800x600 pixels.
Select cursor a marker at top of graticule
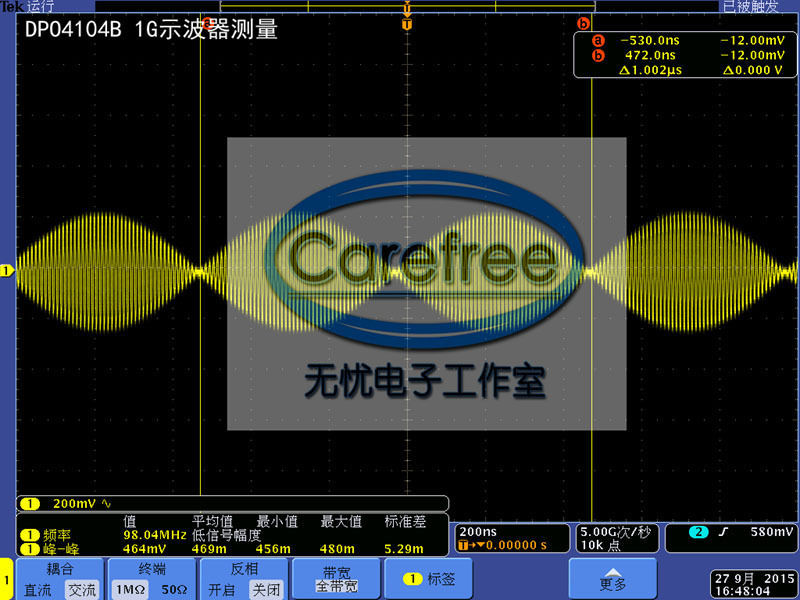pyautogui.click(x=206, y=23)
